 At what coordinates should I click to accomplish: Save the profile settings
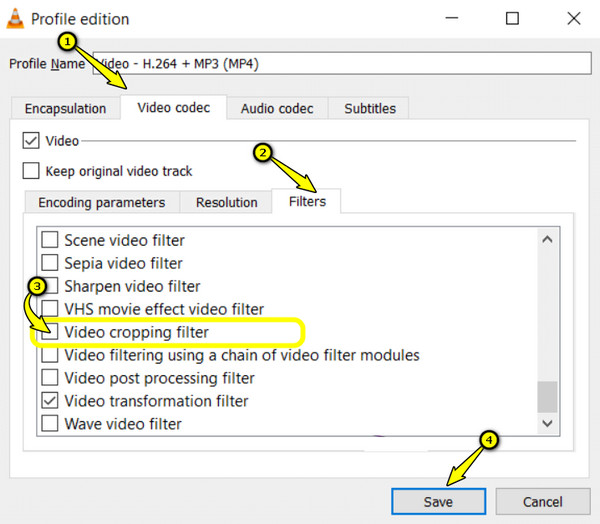tap(439, 501)
